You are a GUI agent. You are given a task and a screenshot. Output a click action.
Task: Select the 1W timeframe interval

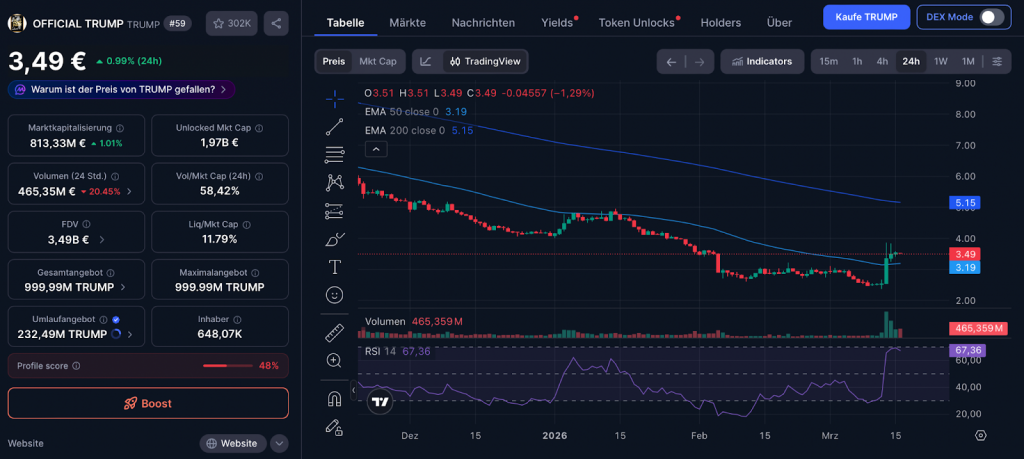point(940,61)
